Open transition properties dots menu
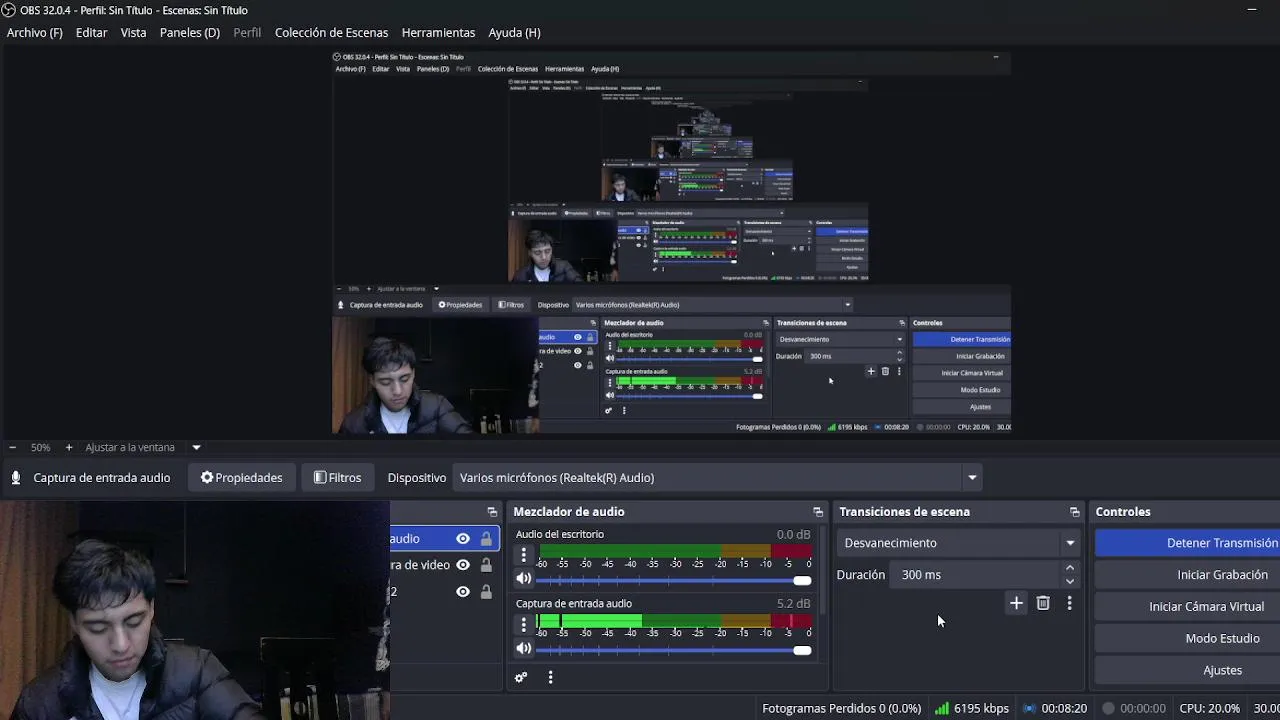Viewport: 1280px width, 720px height. [x=1069, y=603]
